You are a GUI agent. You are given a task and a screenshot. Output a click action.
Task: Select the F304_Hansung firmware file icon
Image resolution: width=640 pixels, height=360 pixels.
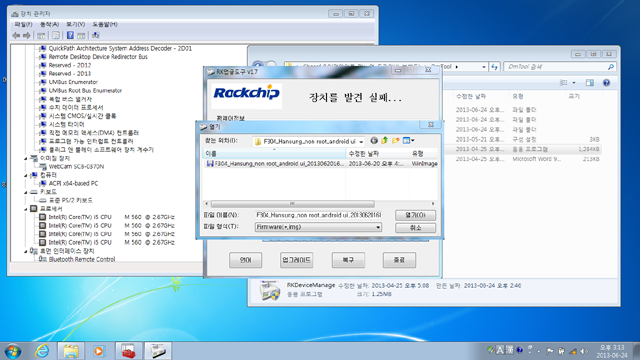click(x=210, y=163)
